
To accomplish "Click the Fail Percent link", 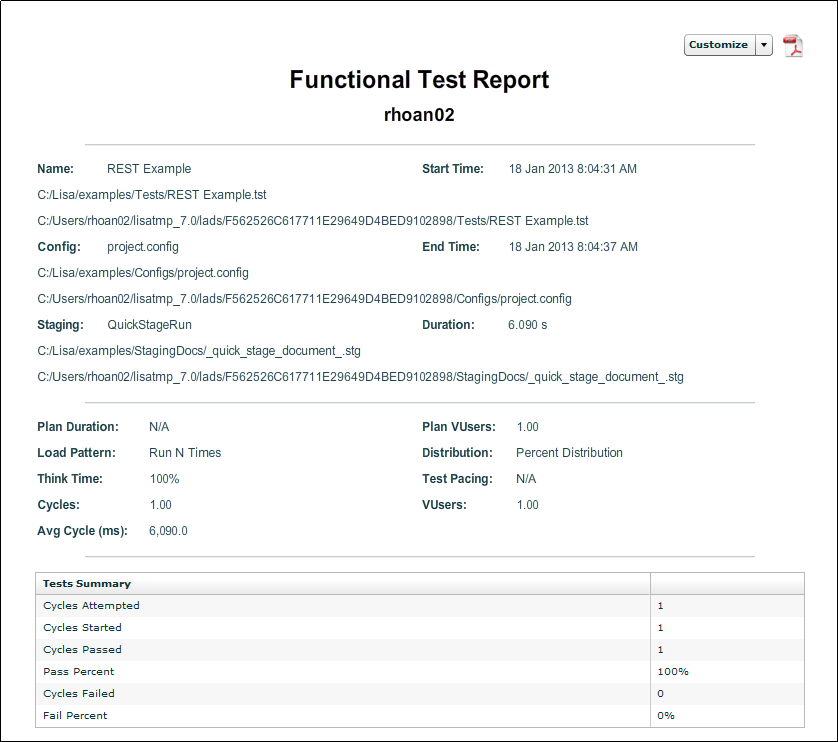I will [x=76, y=715].
